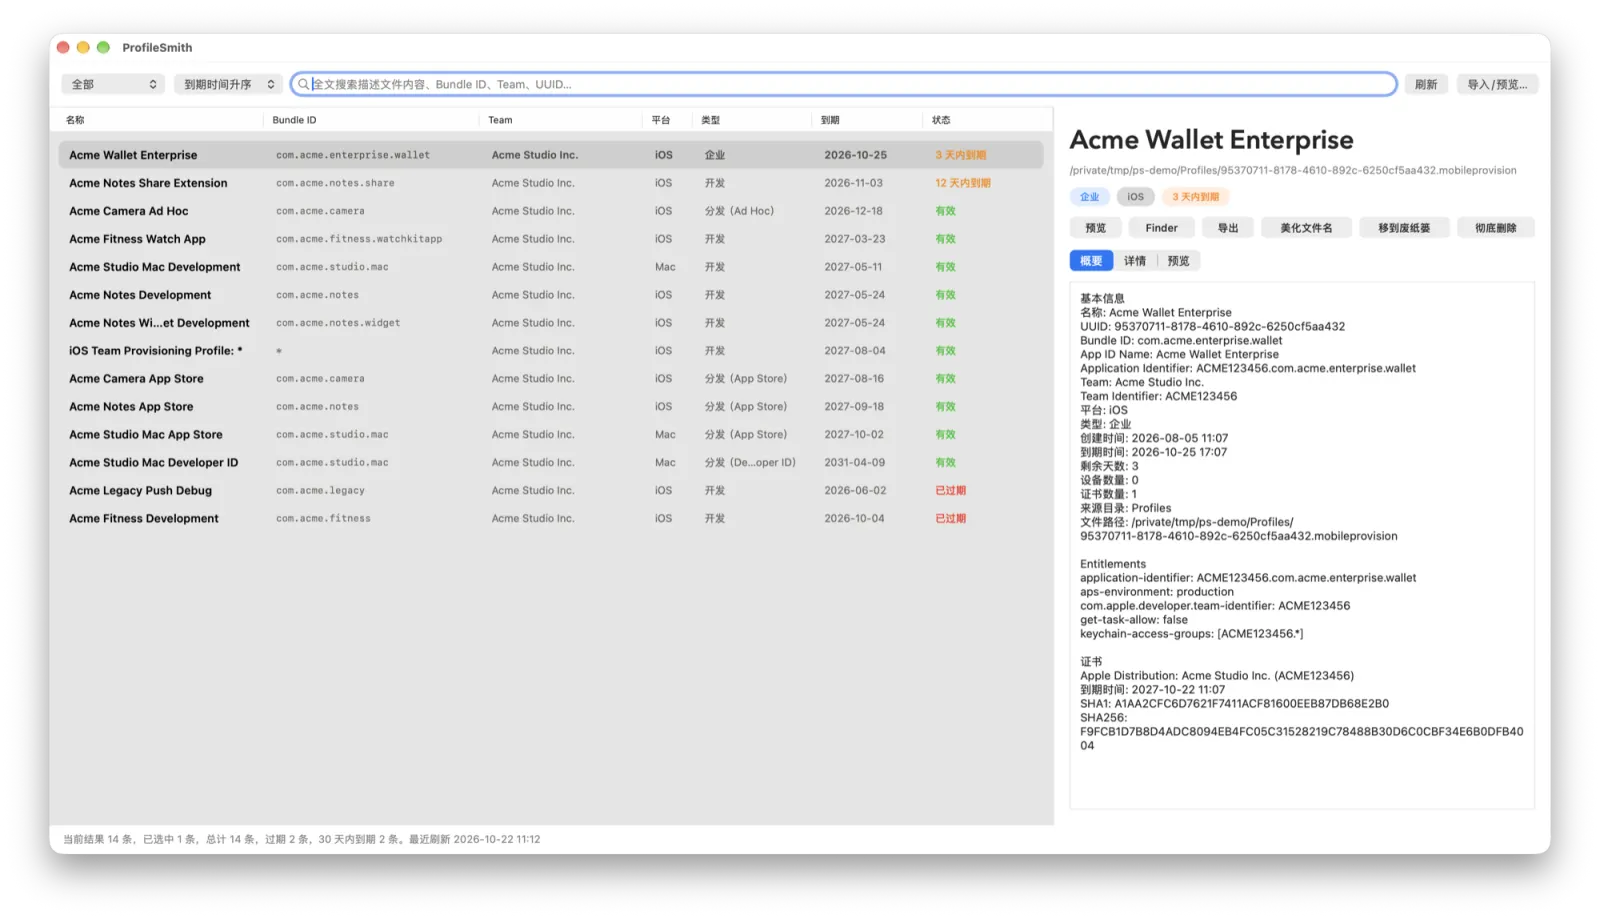Select the Acme Studio Mac Developer ID row
Screen dimensions: 1600x919
pos(551,463)
